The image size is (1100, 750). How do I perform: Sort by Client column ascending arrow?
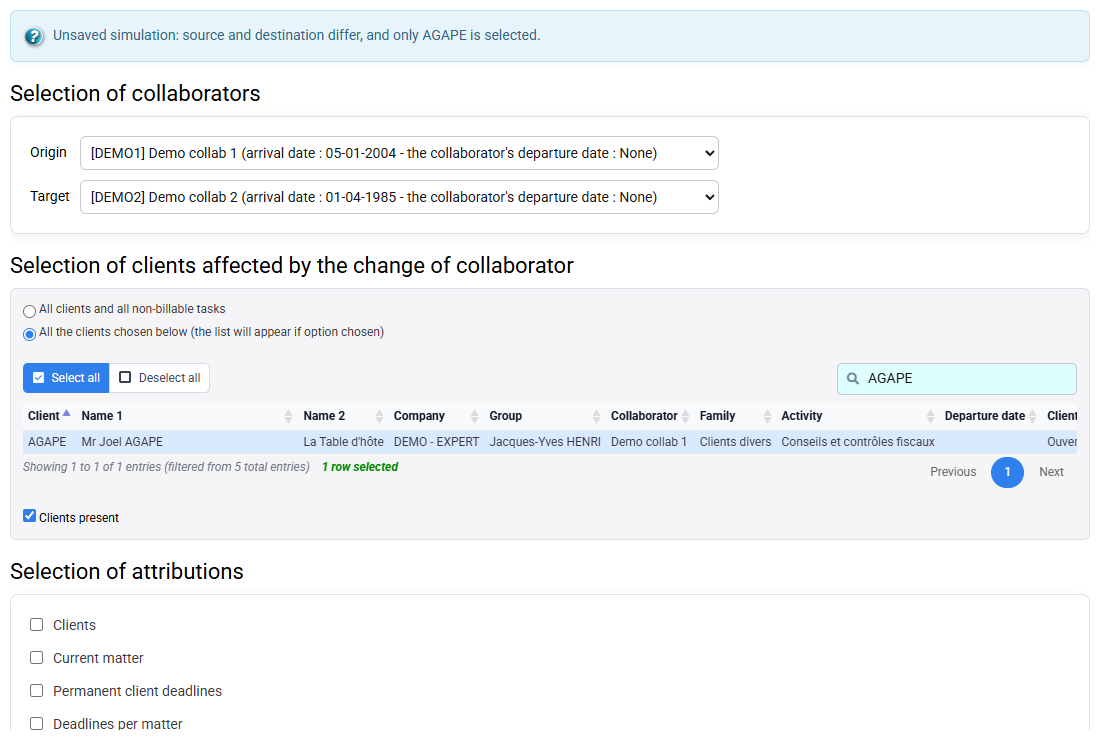pyautogui.click(x=67, y=413)
